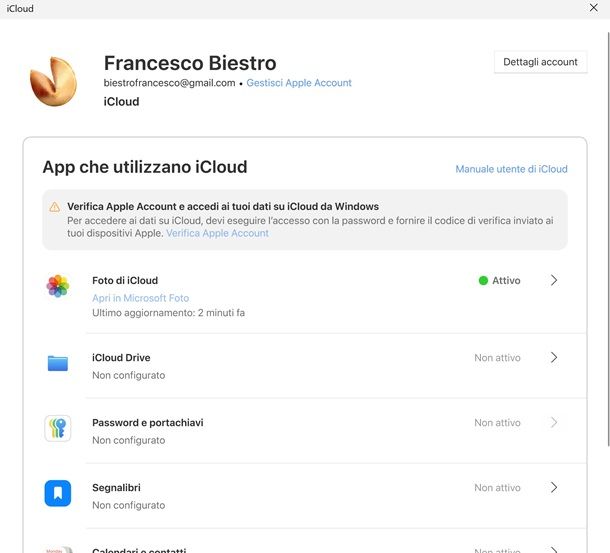Open Manuale utente di iCloud link
The image size is (610, 553).
point(511,169)
